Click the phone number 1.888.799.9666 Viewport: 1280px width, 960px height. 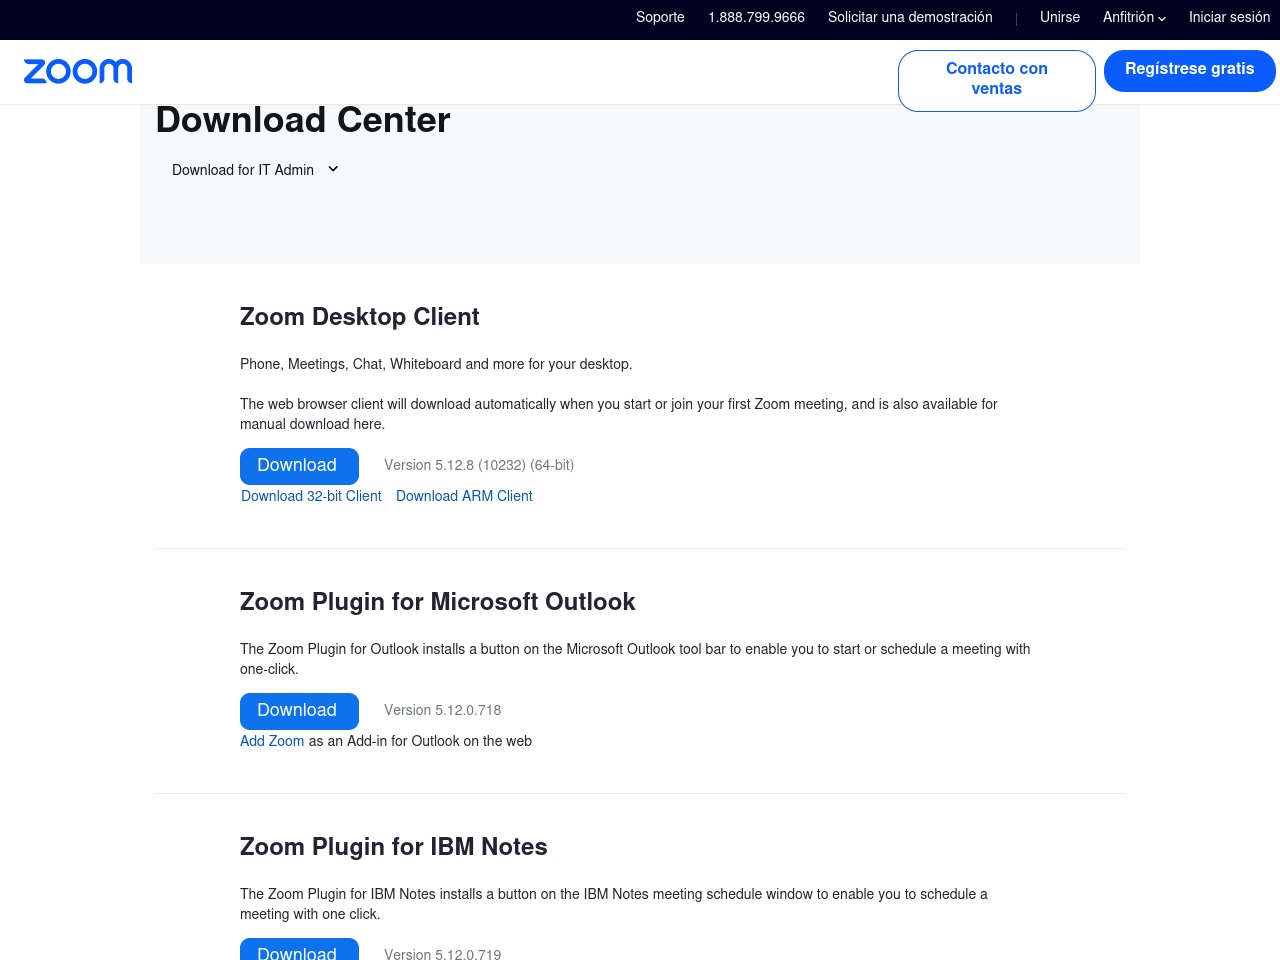point(756,17)
